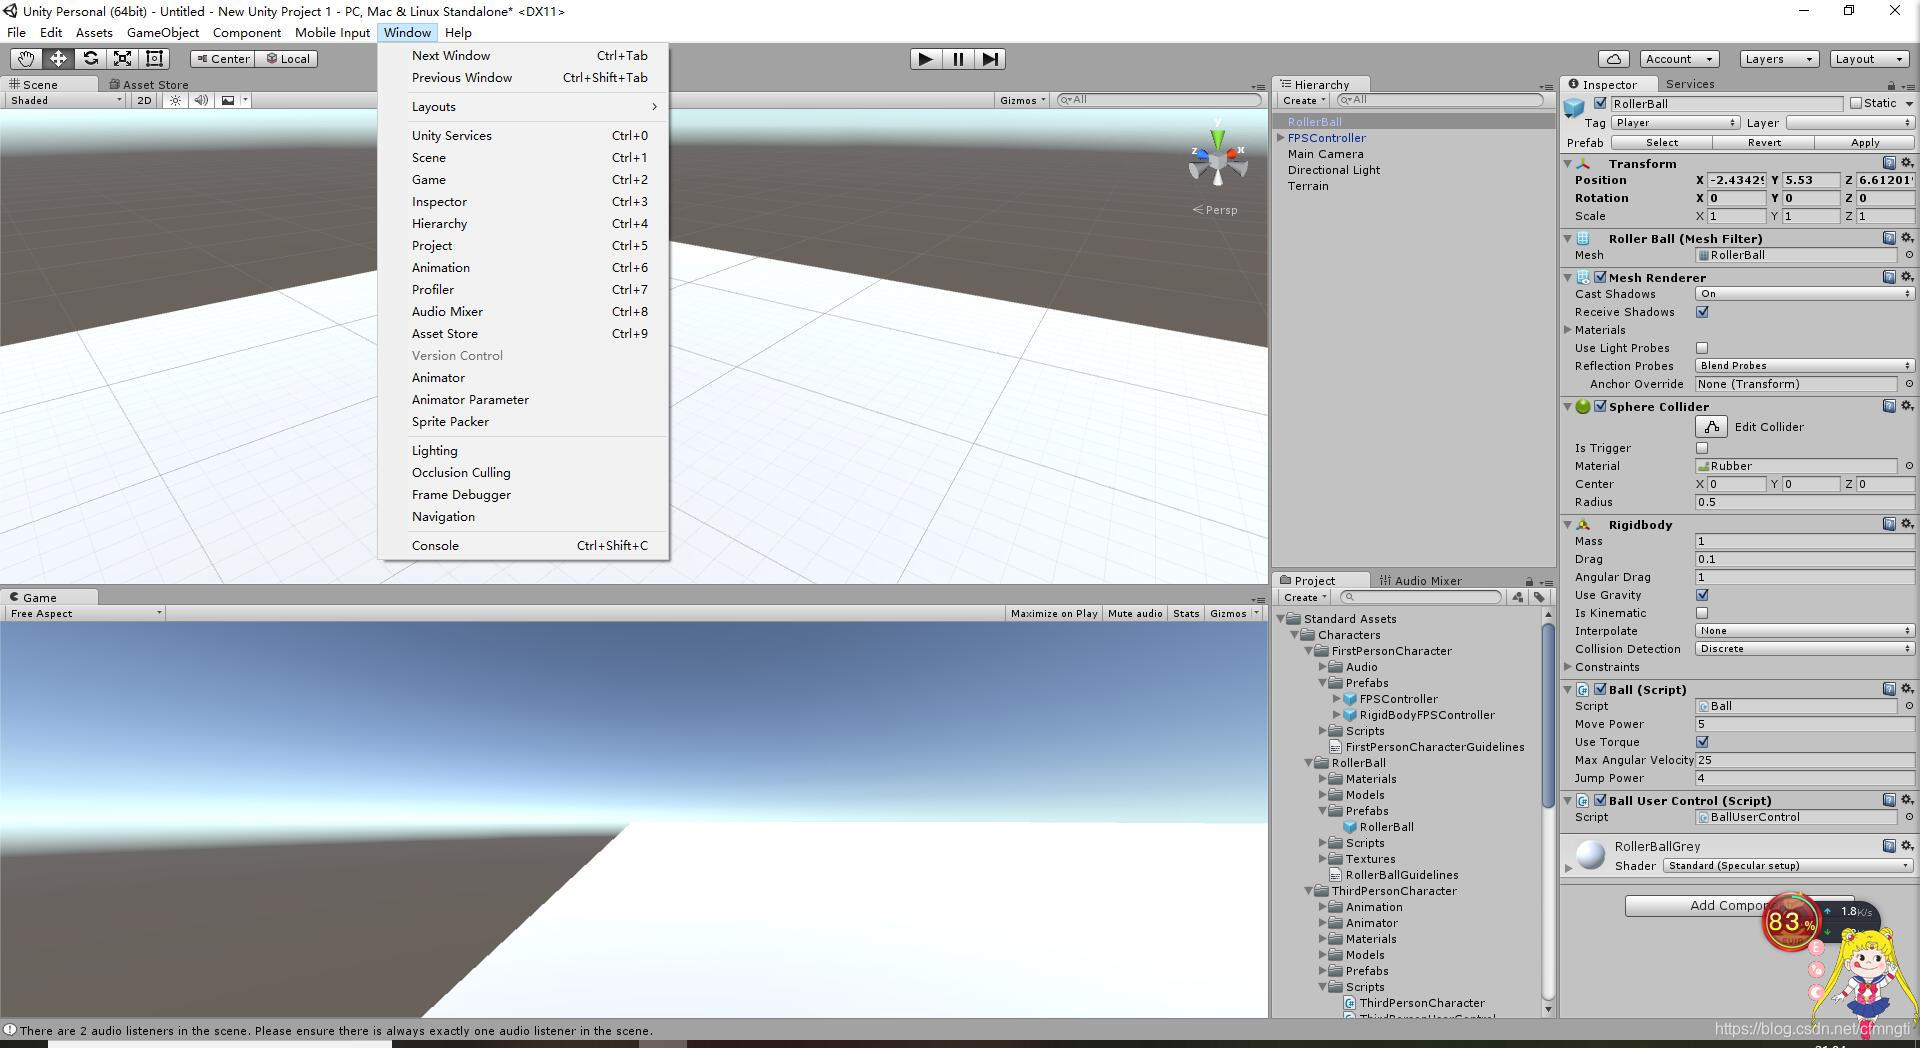Select the Rect transform tool
Viewport: 1920px width, 1048px height.
click(154, 59)
